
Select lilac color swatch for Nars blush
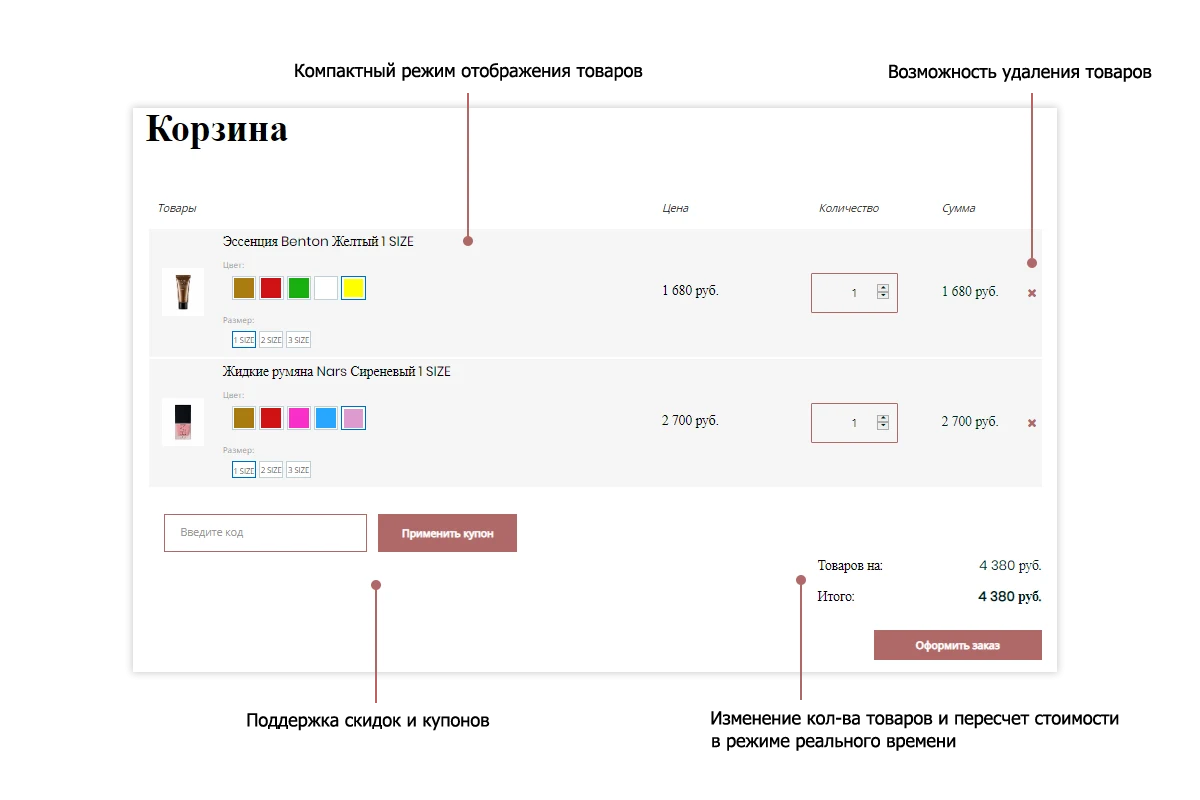pyautogui.click(x=353, y=418)
